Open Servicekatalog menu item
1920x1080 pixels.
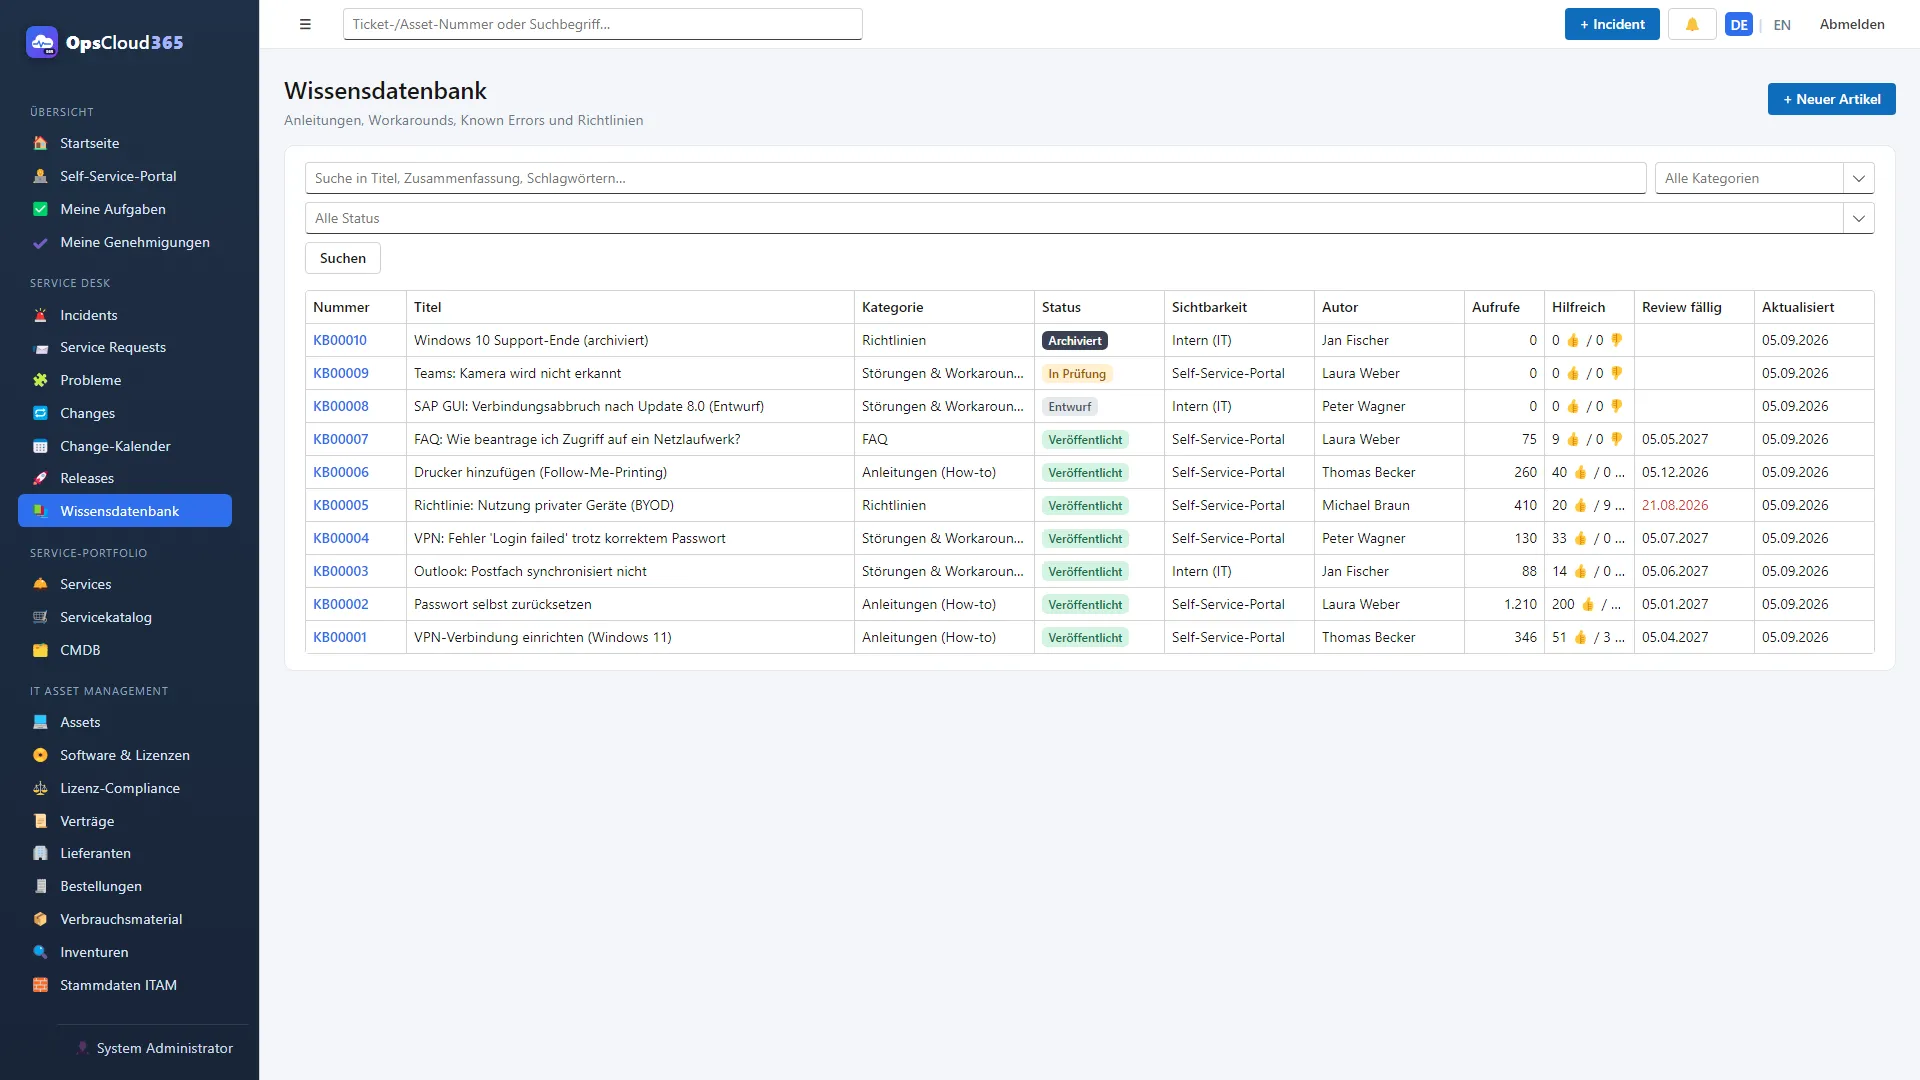[x=125, y=617]
